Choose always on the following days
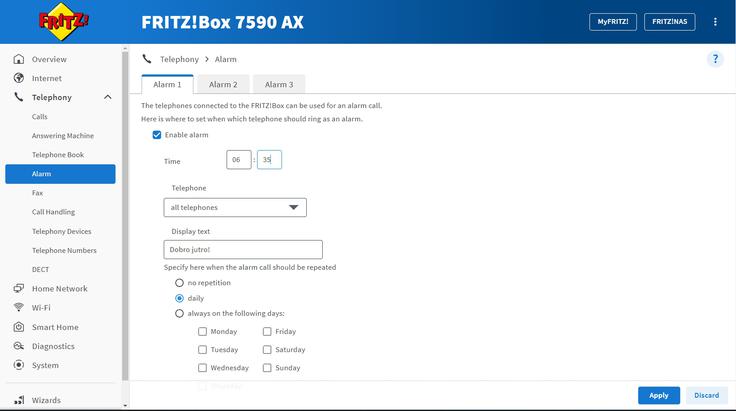 click(x=179, y=313)
